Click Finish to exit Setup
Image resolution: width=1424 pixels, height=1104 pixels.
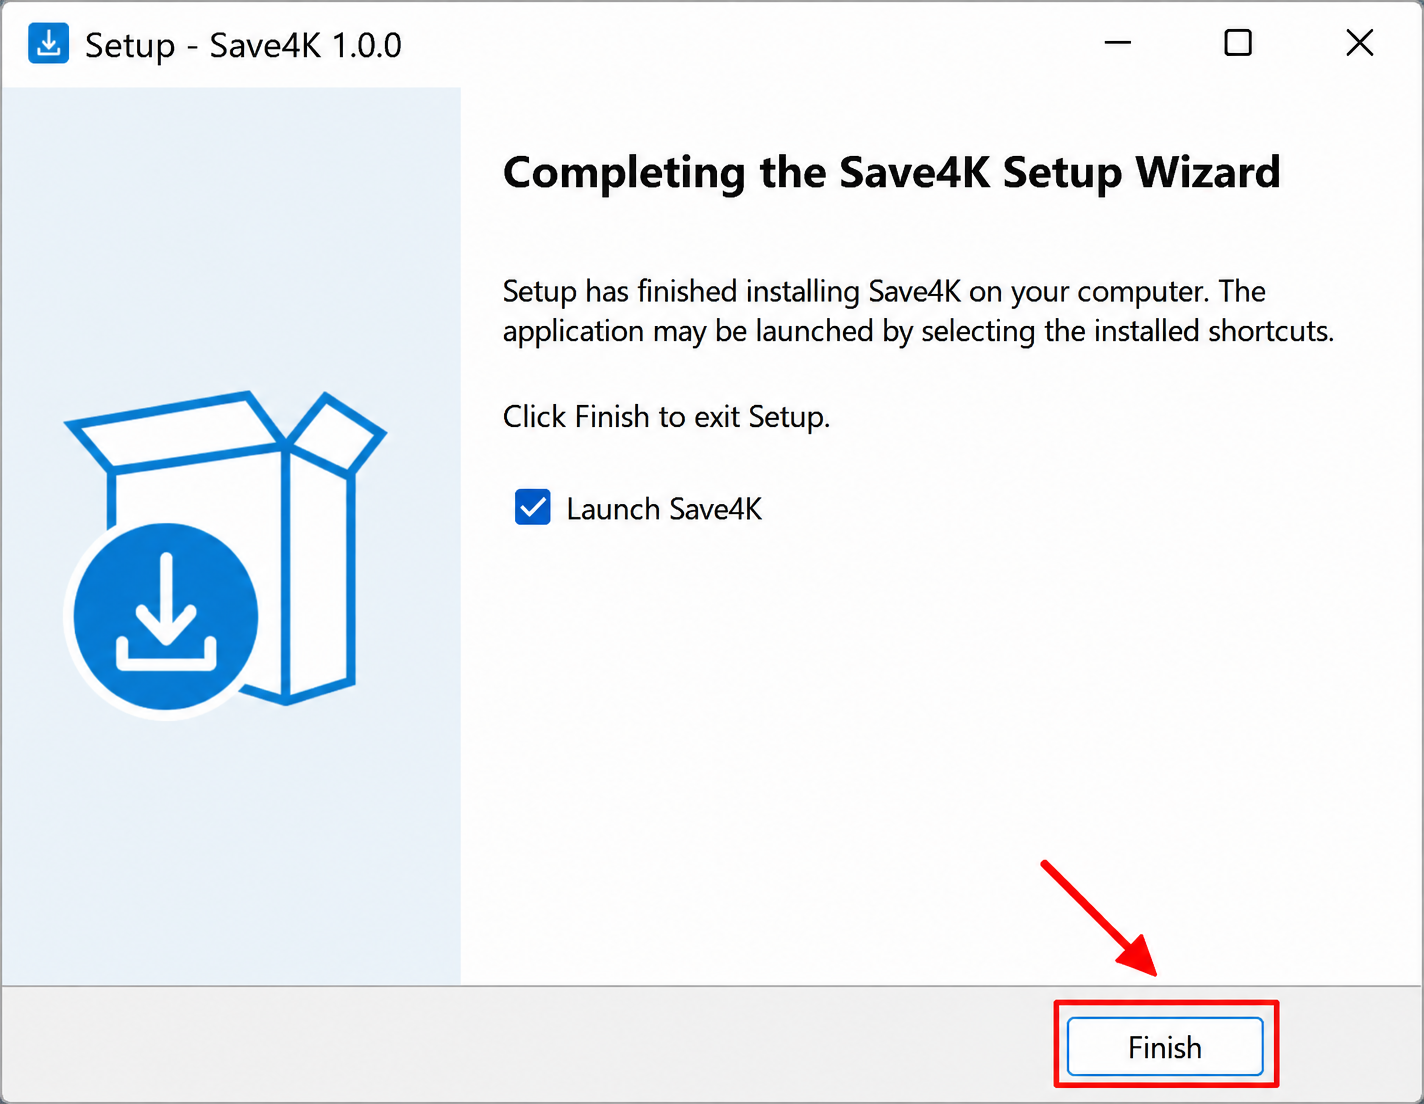click(x=1165, y=1047)
